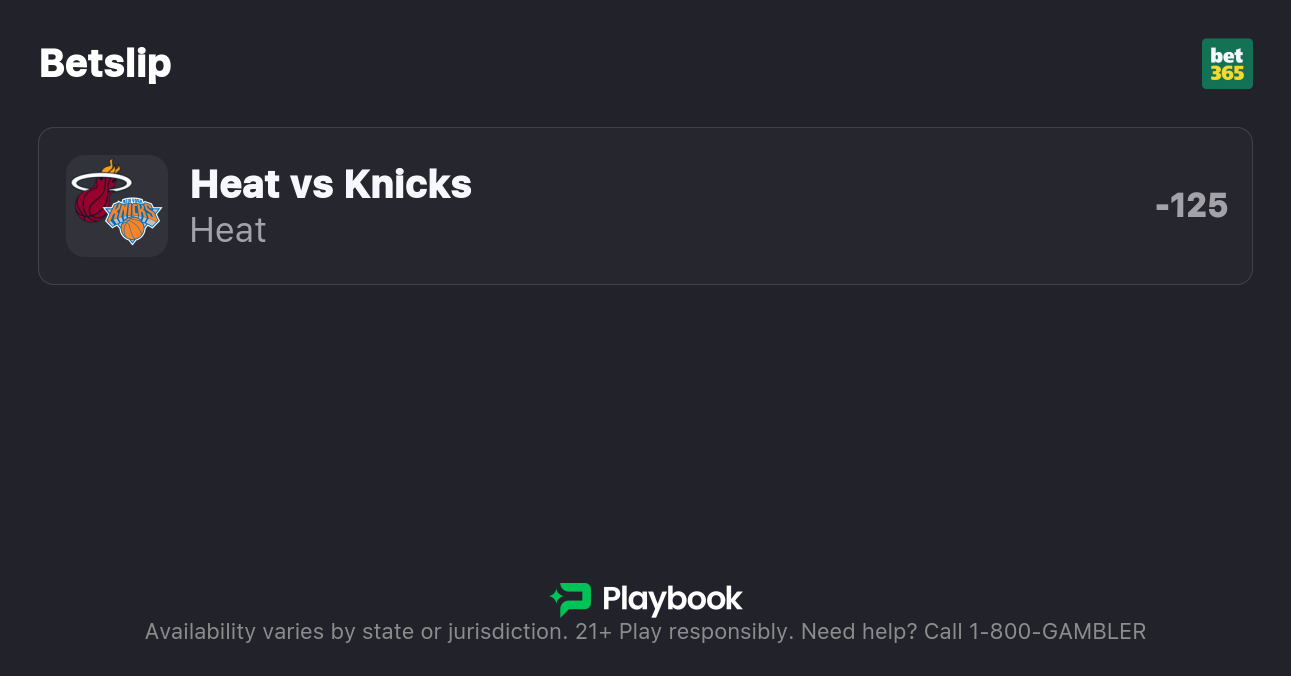
Task: Select the bet365 green square badge
Action: tap(1227, 63)
